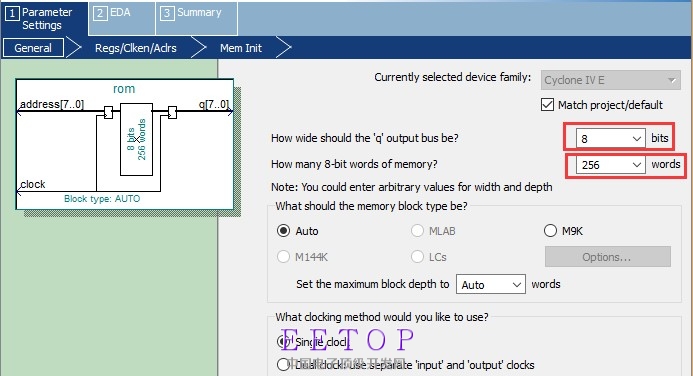This screenshot has height=376, width=693.
Task: Click the q[7..0] port label
Action: 214,104
